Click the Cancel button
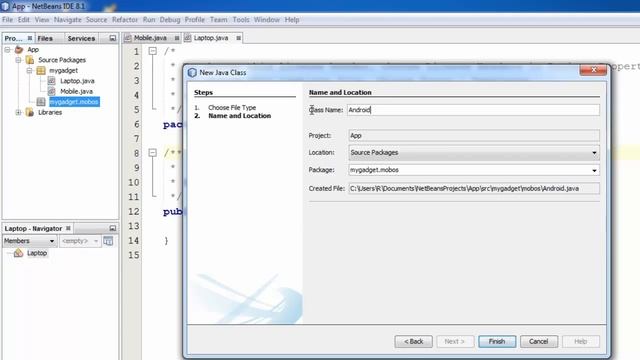Viewport: 640px width, 360px height. pos(539,341)
